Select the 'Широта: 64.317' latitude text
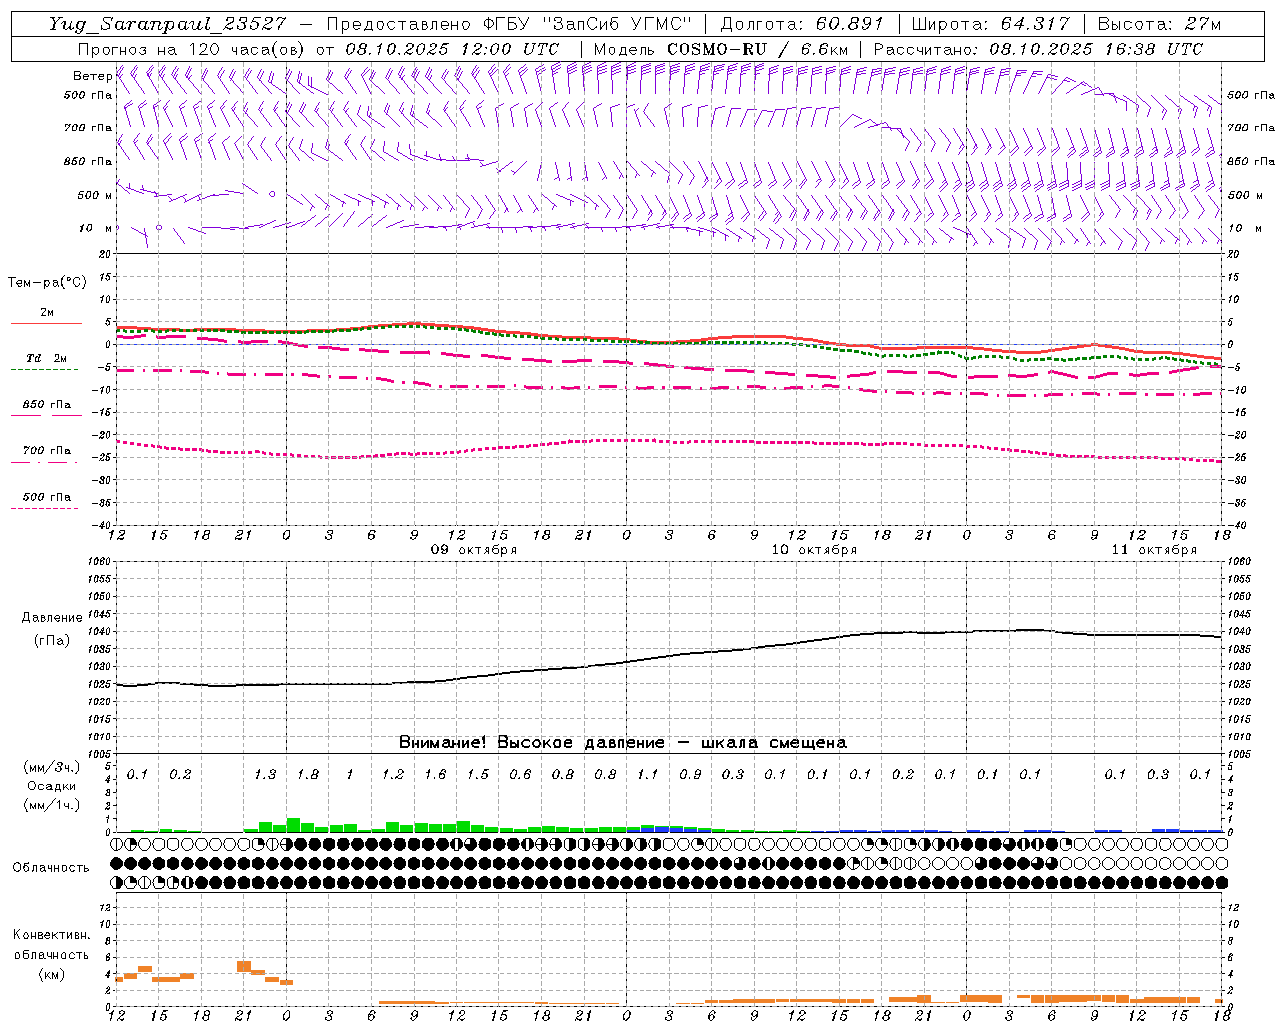The width and height of the screenshot is (1280, 1024). (990, 24)
